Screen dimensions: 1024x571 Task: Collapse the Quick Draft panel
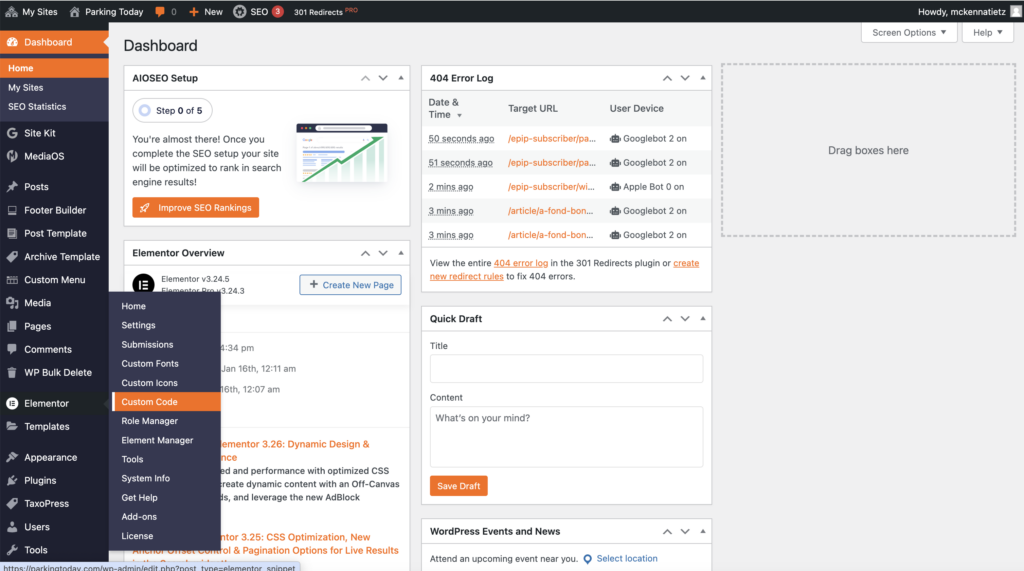(703, 319)
